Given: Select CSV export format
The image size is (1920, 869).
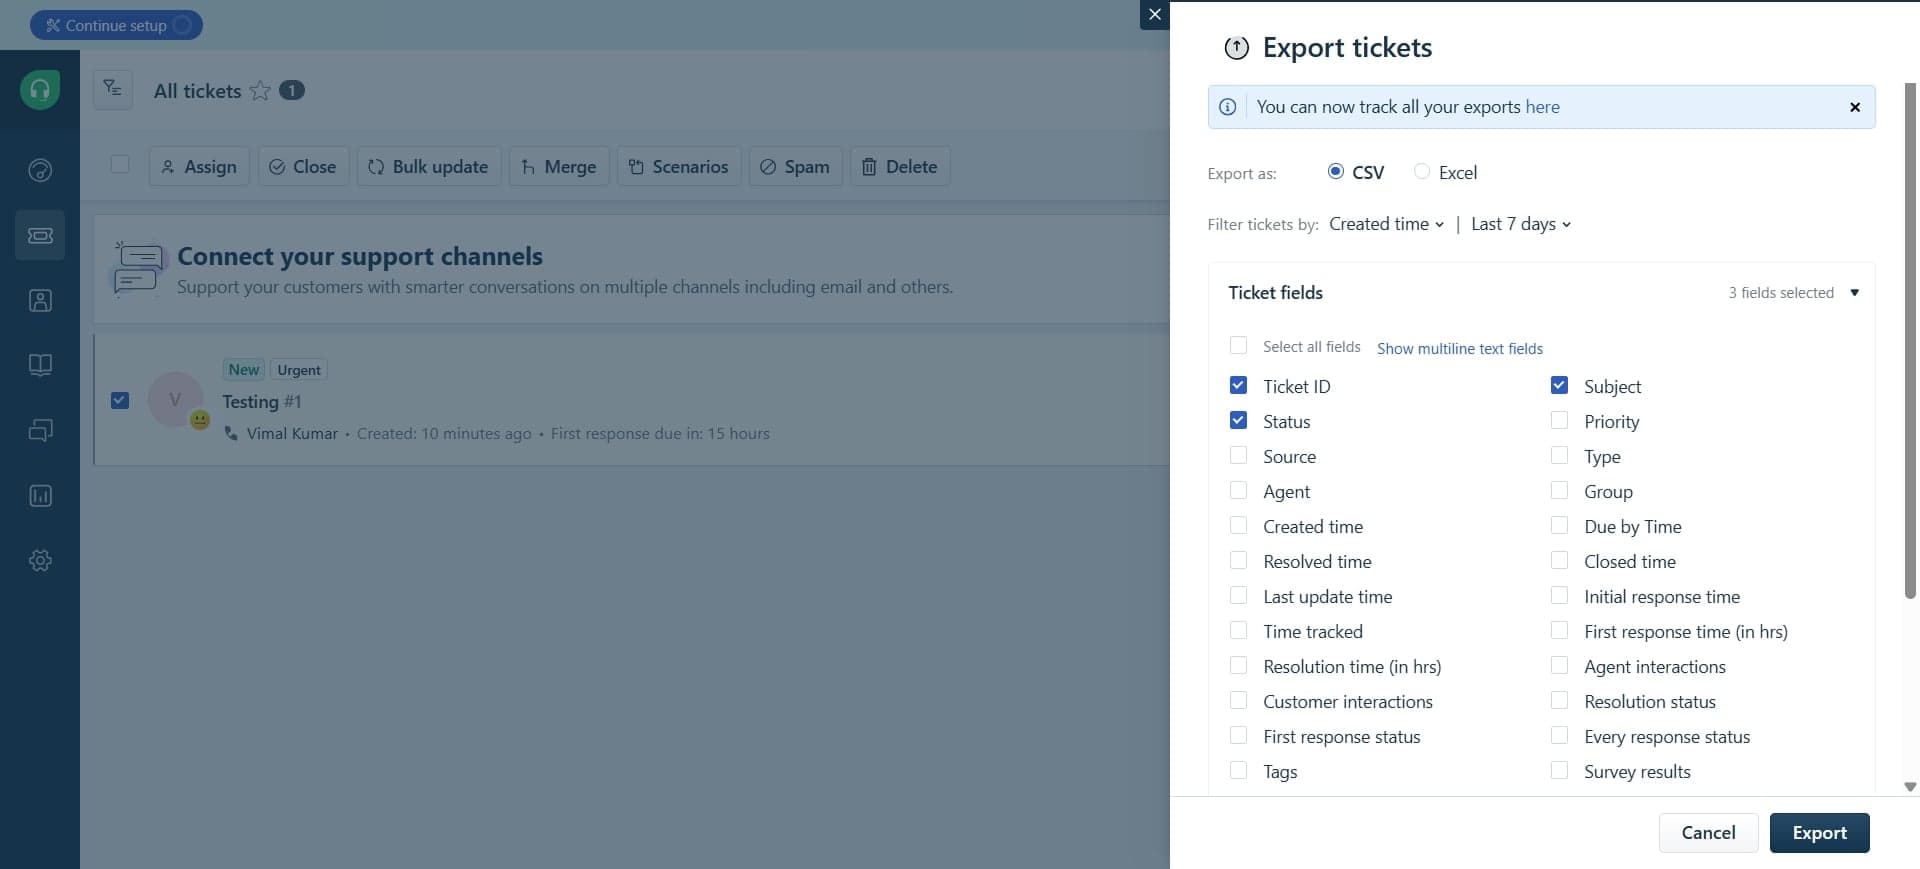Looking at the screenshot, I should [x=1335, y=171].
